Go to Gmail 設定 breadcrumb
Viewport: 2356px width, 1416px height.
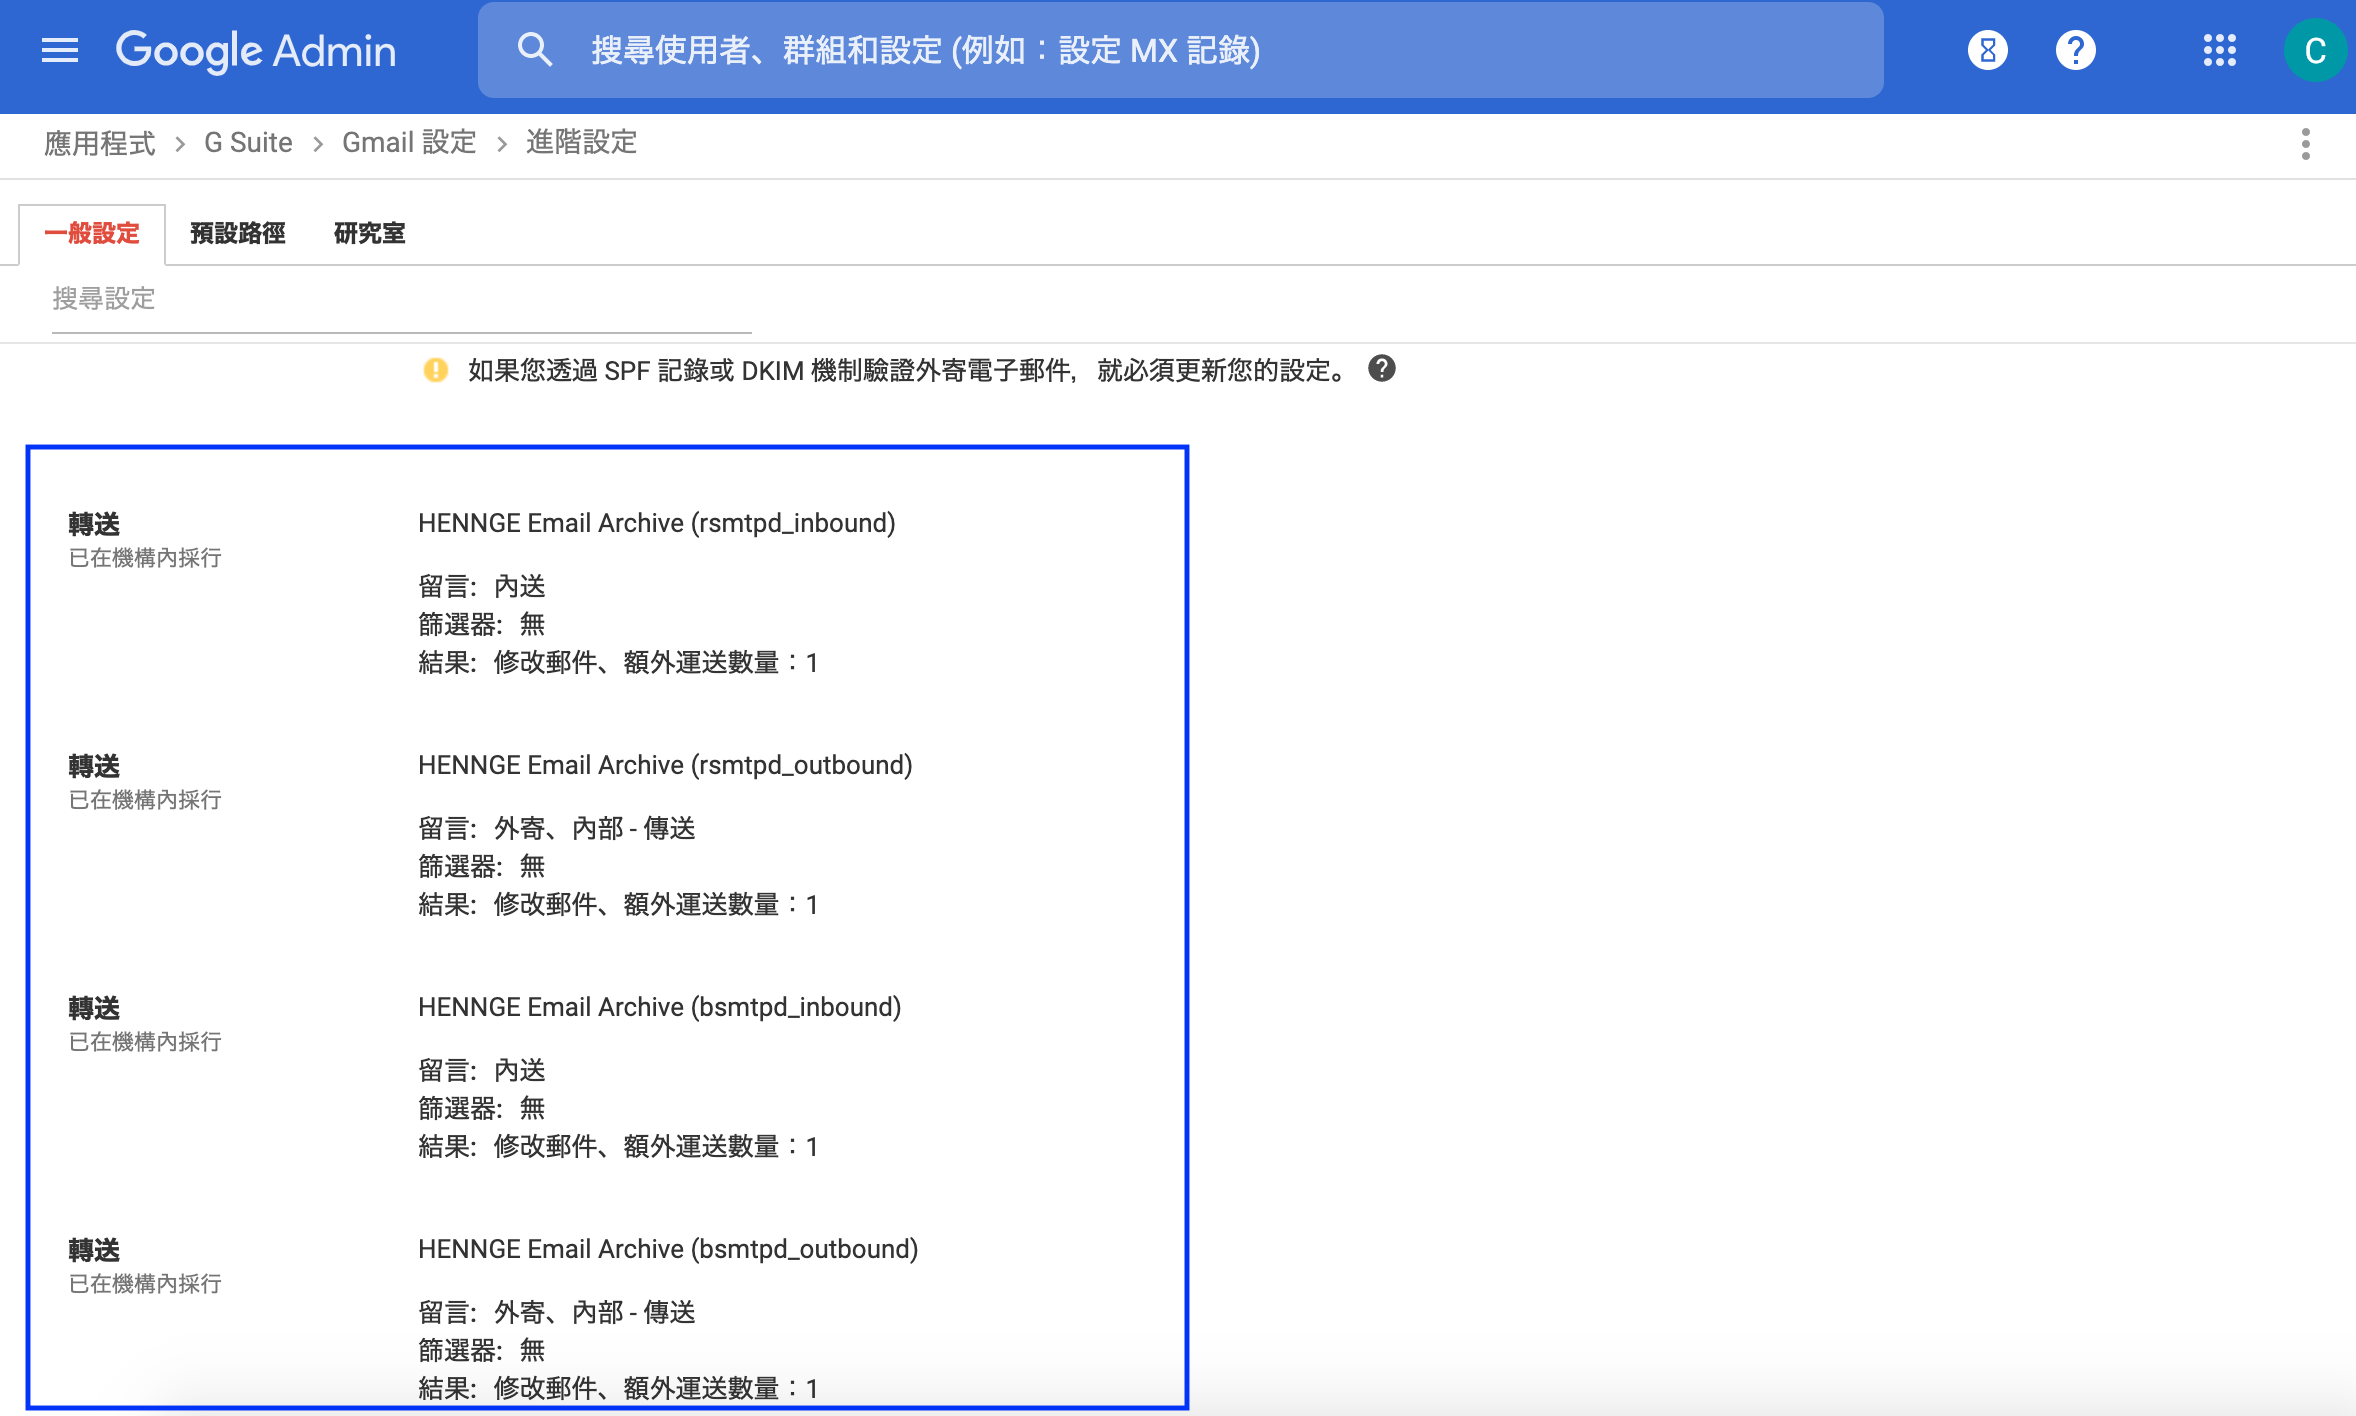point(409,143)
